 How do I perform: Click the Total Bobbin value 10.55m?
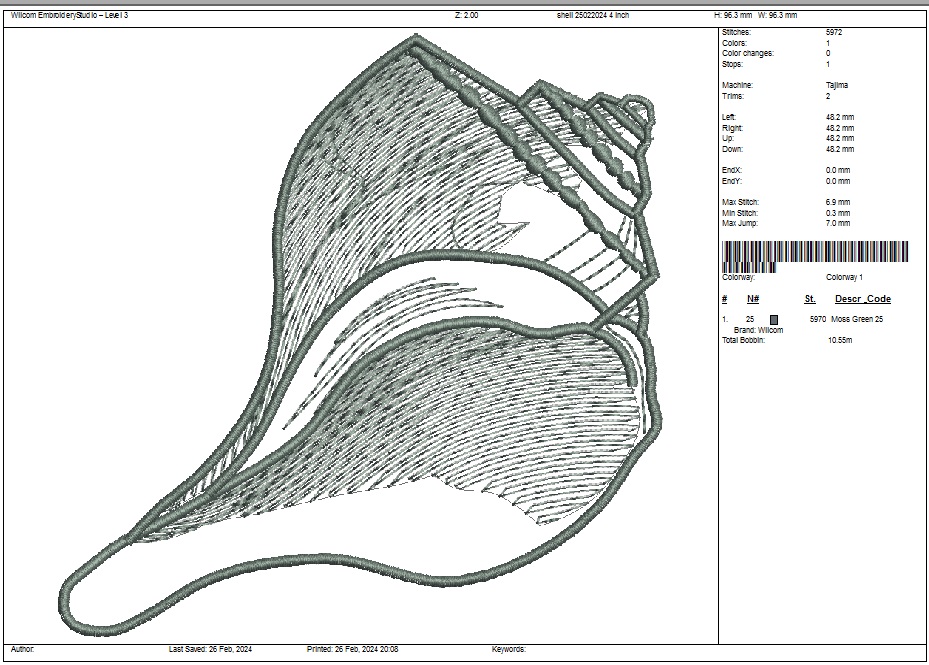pyautogui.click(x=840, y=340)
